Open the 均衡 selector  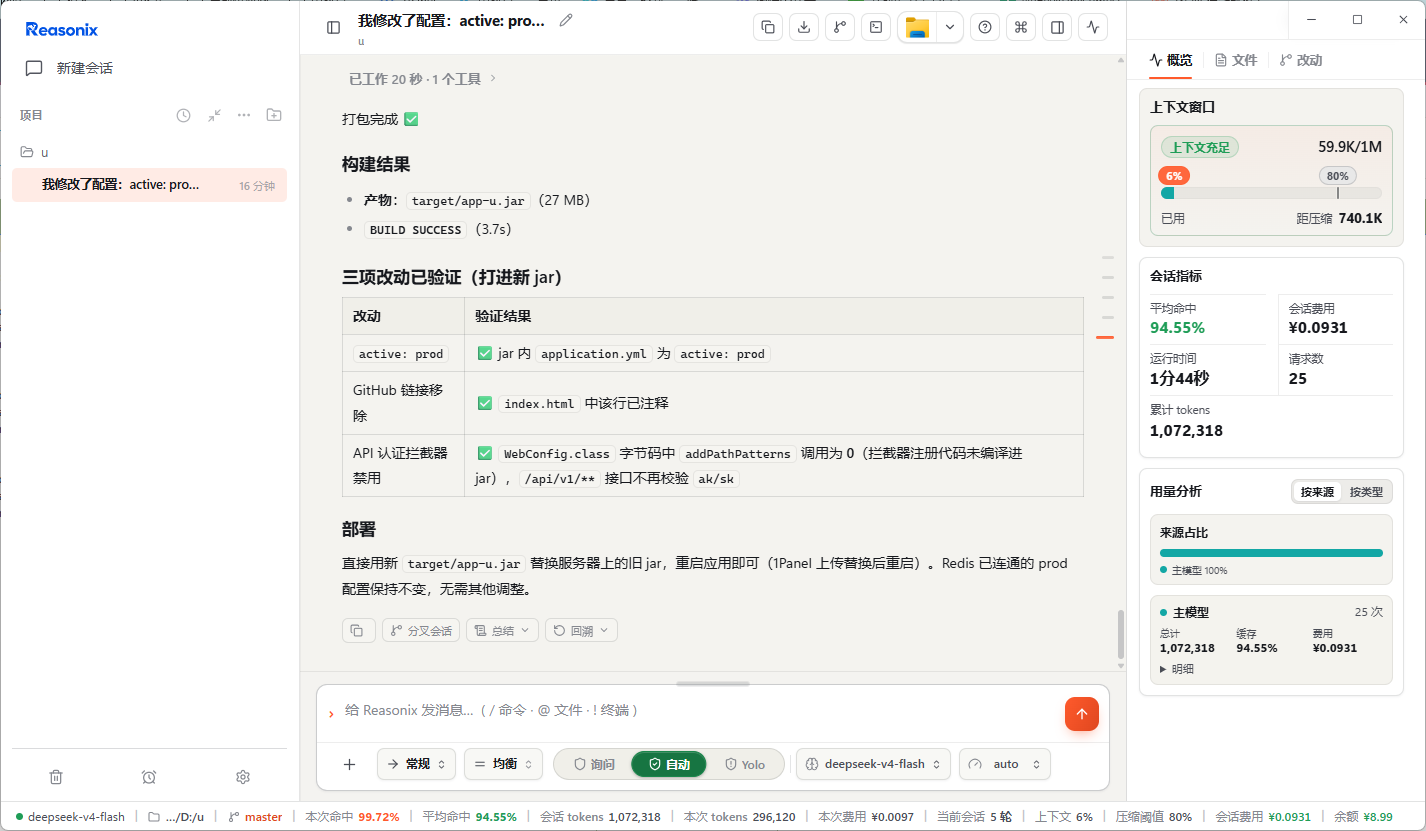[x=503, y=764]
